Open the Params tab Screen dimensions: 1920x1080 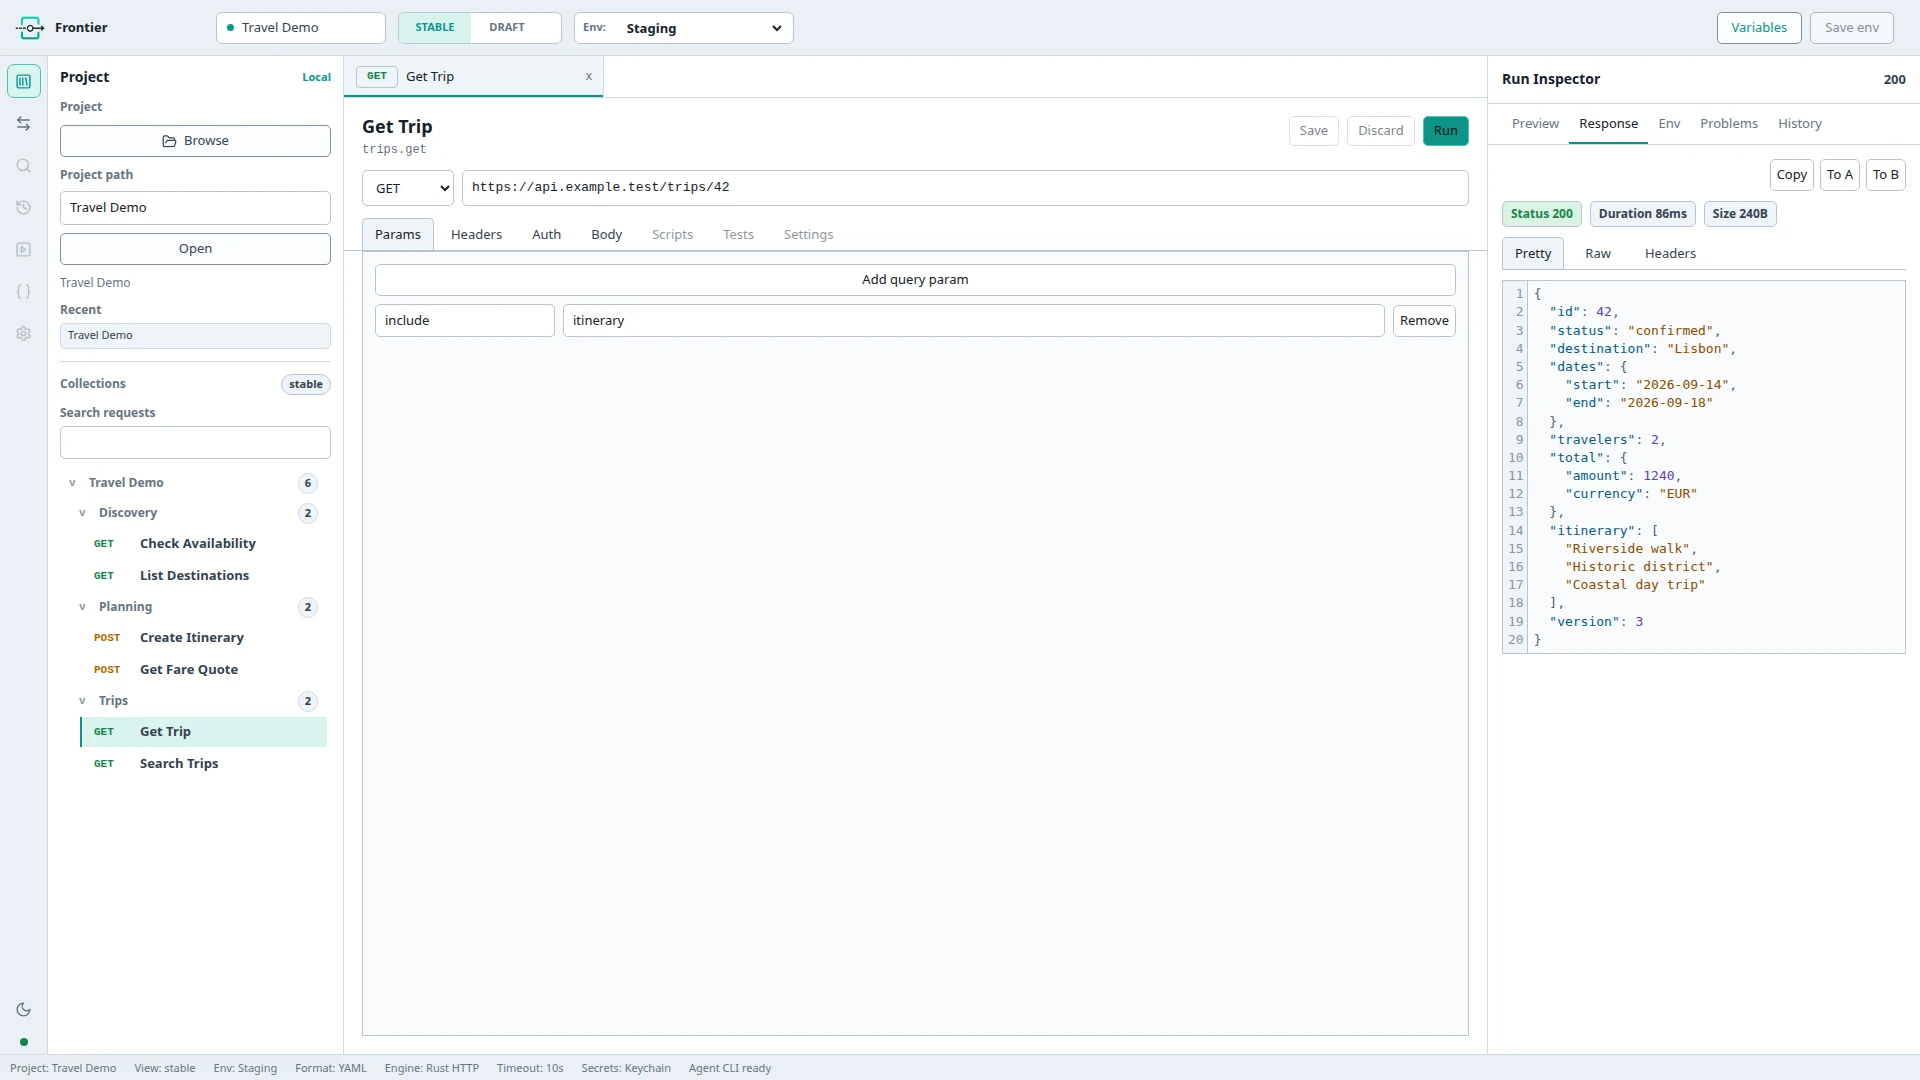click(398, 234)
